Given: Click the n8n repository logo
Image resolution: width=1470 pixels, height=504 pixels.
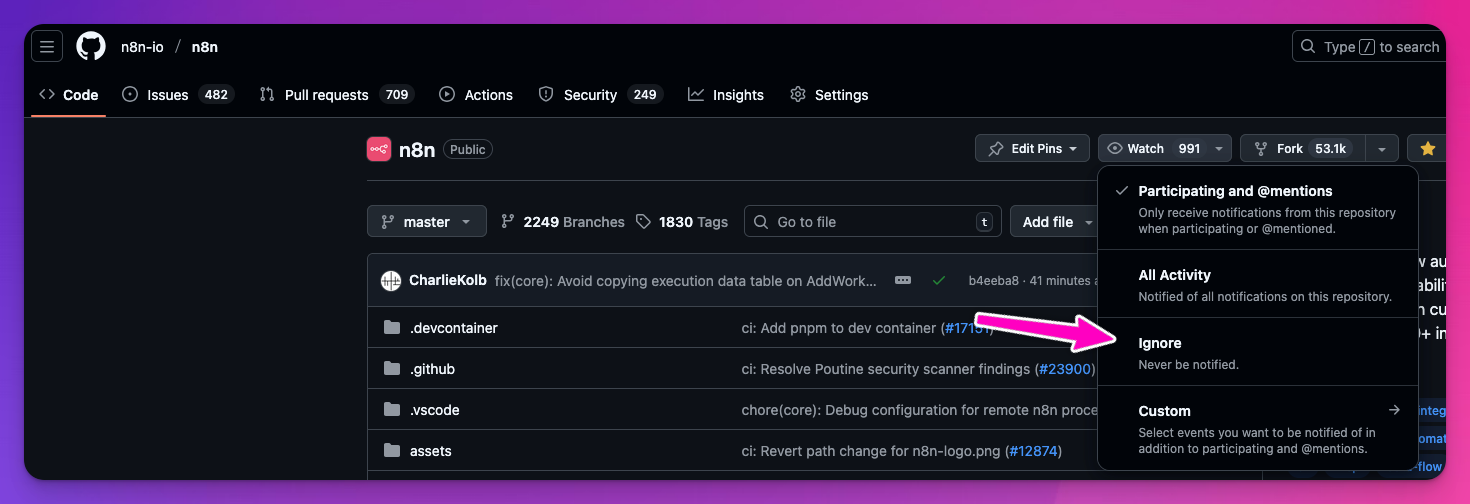Looking at the screenshot, I should (x=379, y=150).
